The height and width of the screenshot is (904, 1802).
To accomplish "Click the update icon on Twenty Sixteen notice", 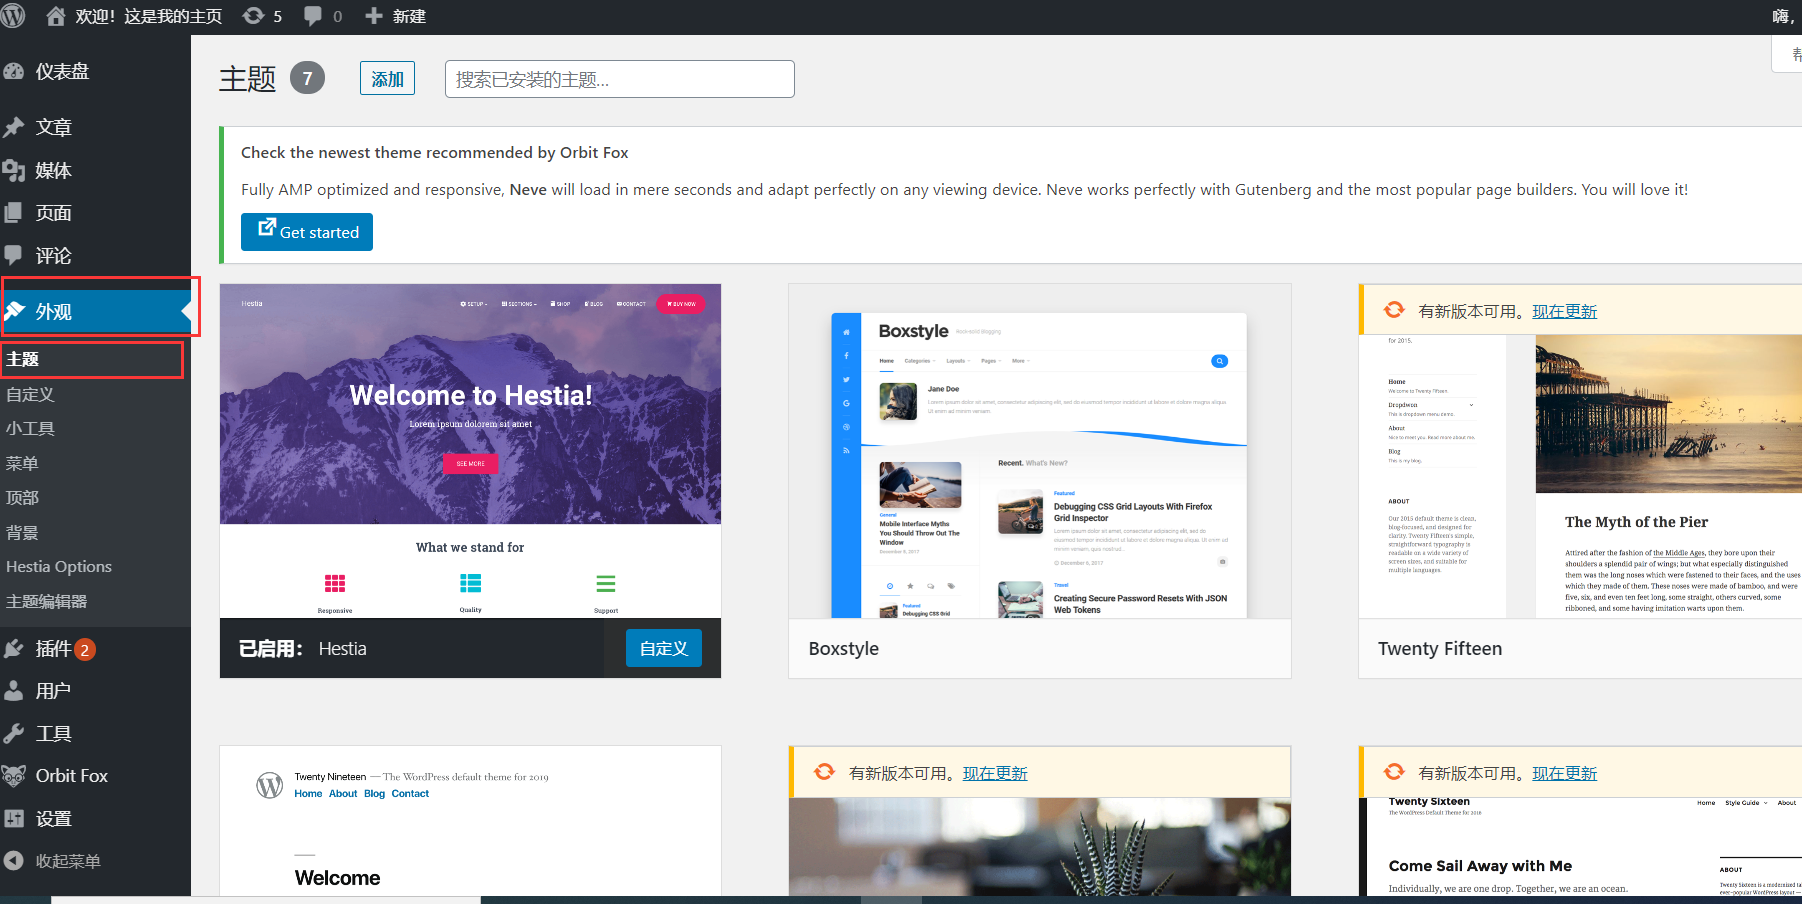I will pyautogui.click(x=1394, y=772).
